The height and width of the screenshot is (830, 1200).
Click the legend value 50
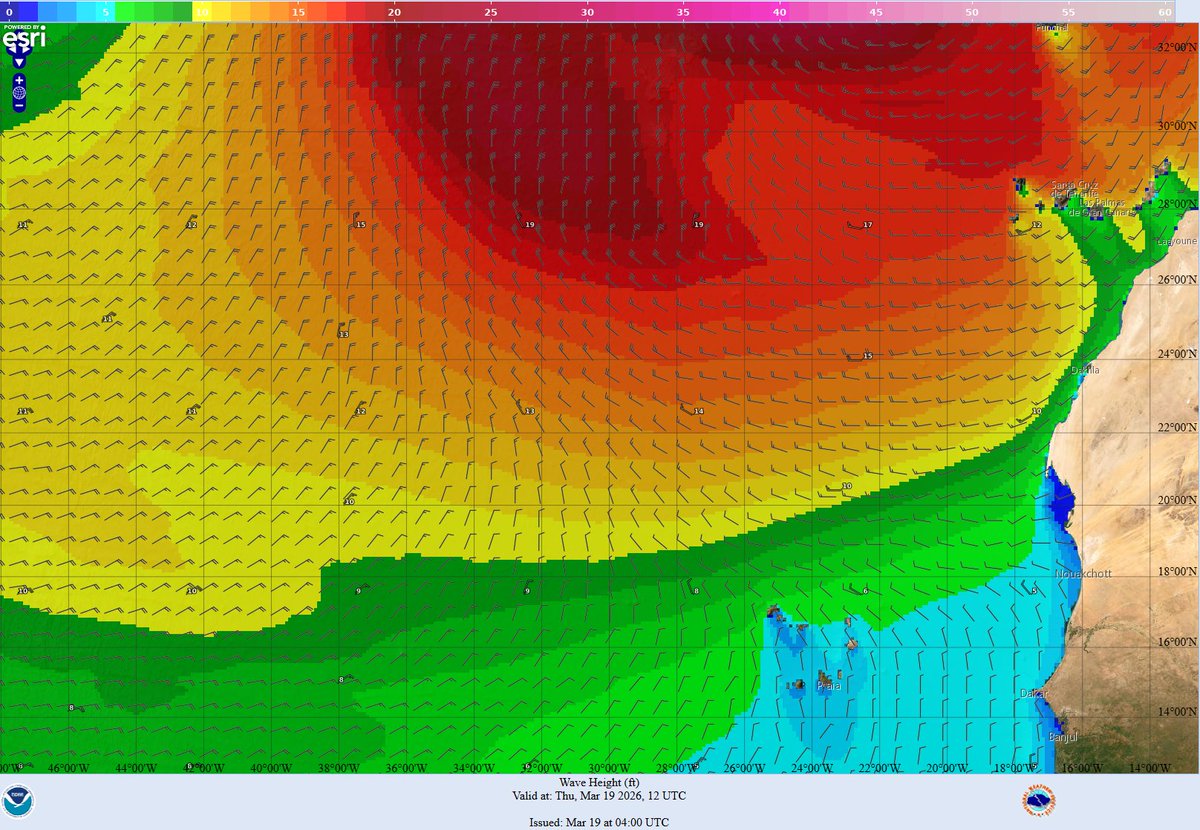pos(972,12)
